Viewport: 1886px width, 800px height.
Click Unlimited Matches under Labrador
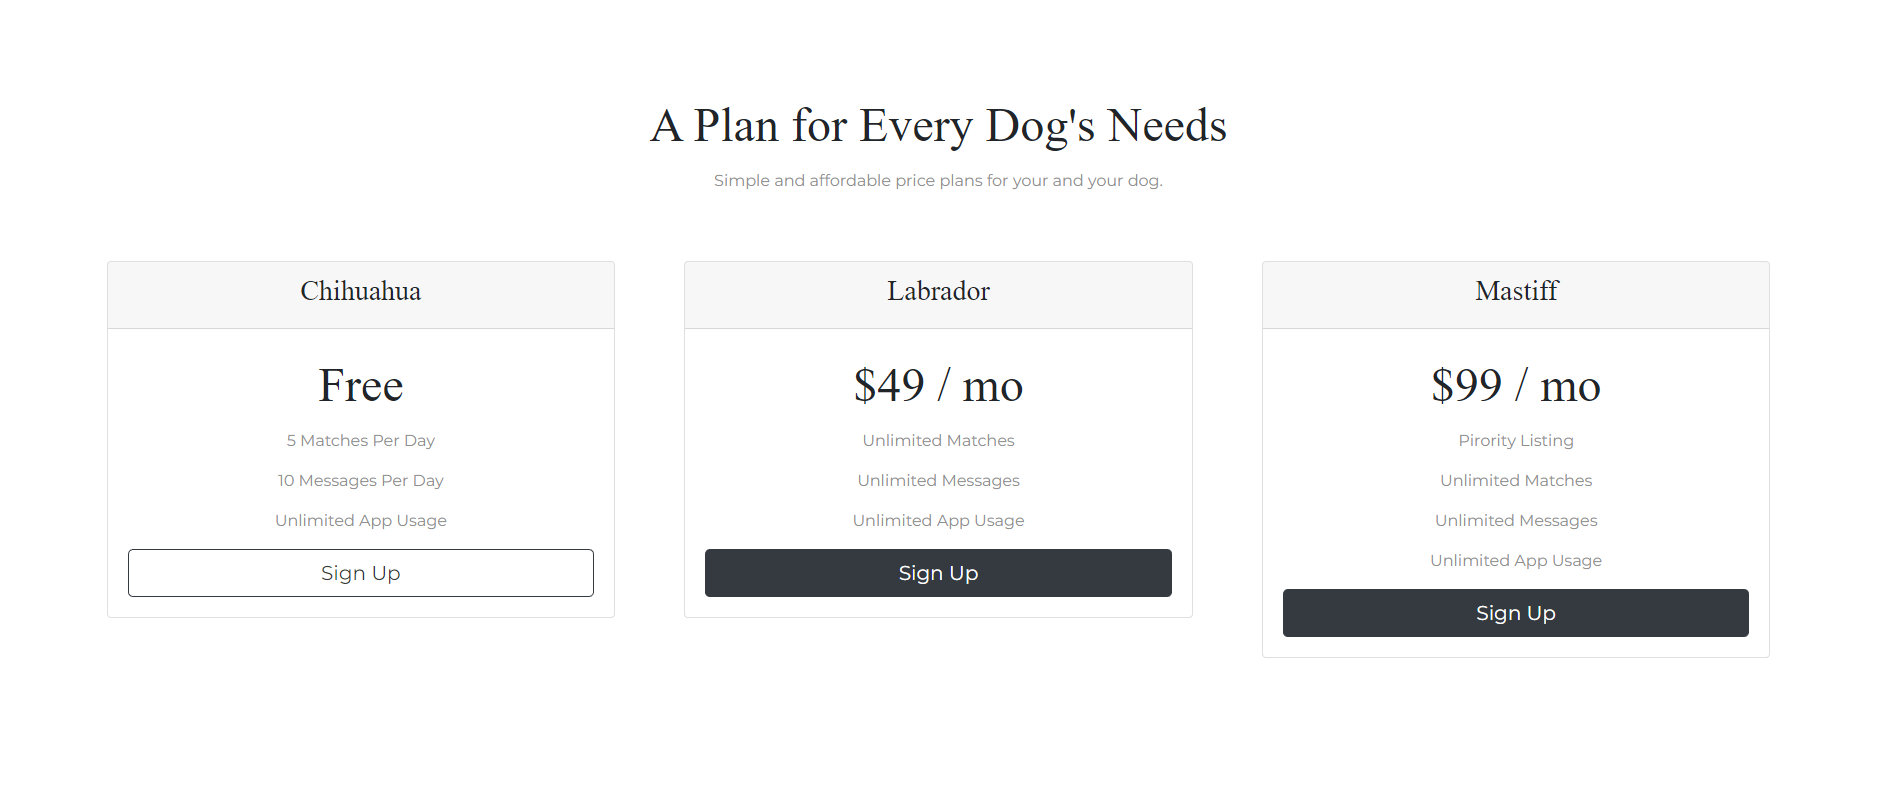click(937, 440)
